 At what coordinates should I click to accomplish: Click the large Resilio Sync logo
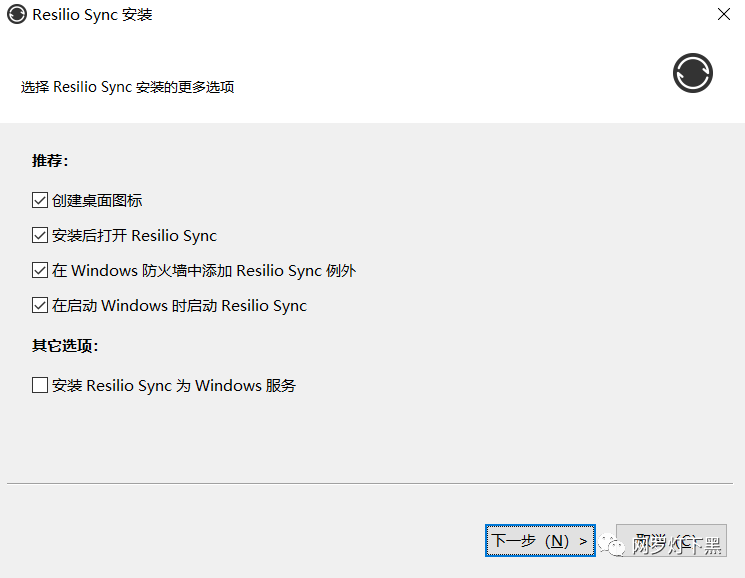[693, 73]
